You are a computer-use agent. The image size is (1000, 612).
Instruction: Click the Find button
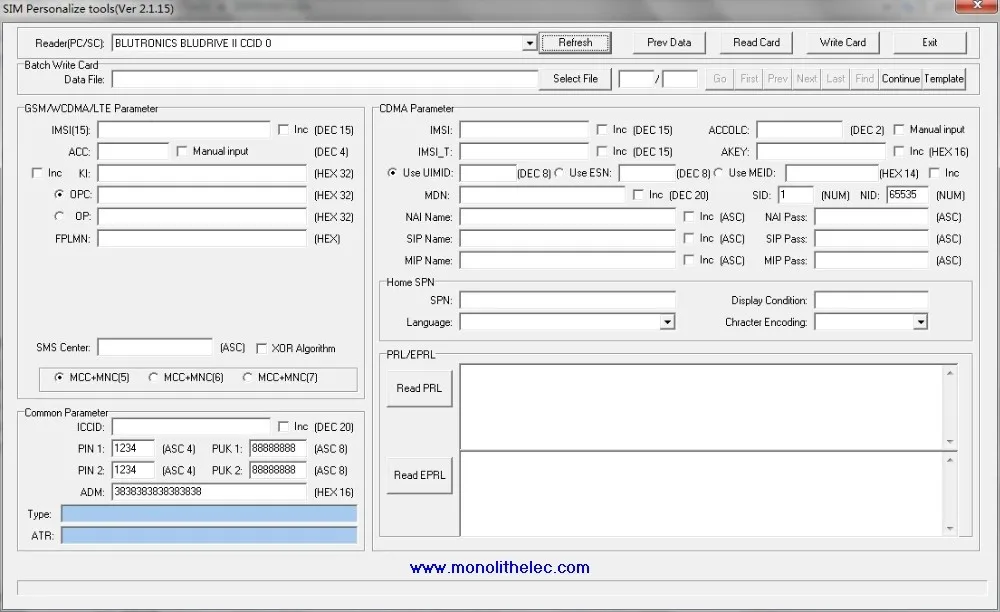tap(864, 78)
